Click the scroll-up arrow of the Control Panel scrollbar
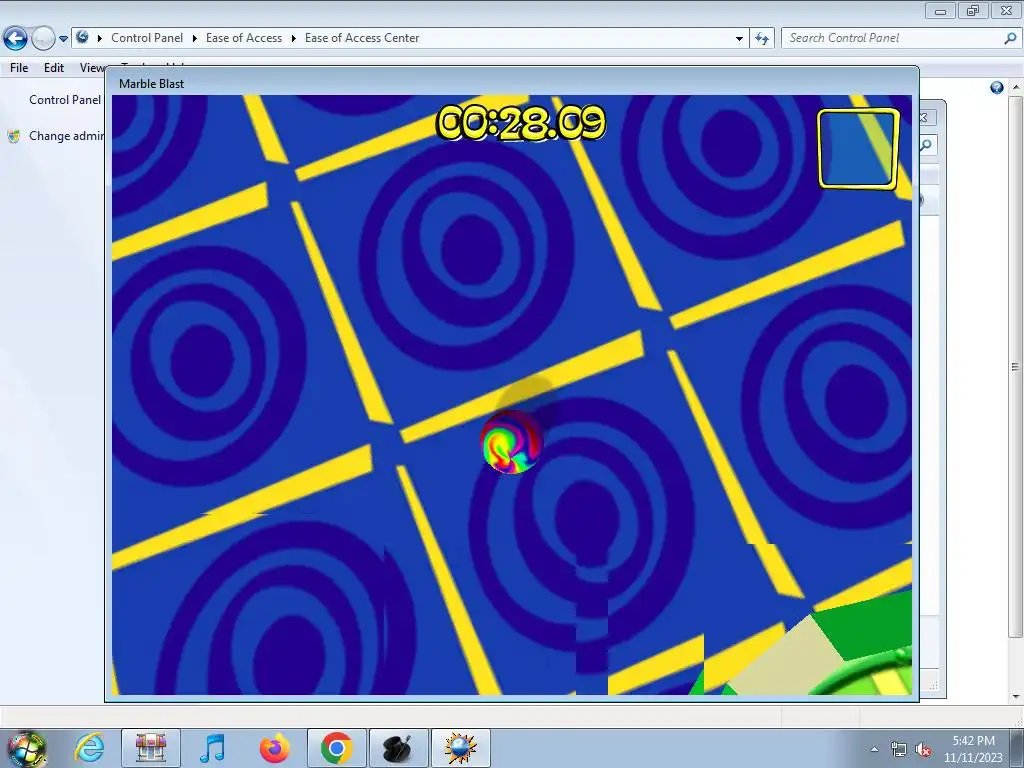This screenshot has height=768, width=1024. (x=1016, y=86)
